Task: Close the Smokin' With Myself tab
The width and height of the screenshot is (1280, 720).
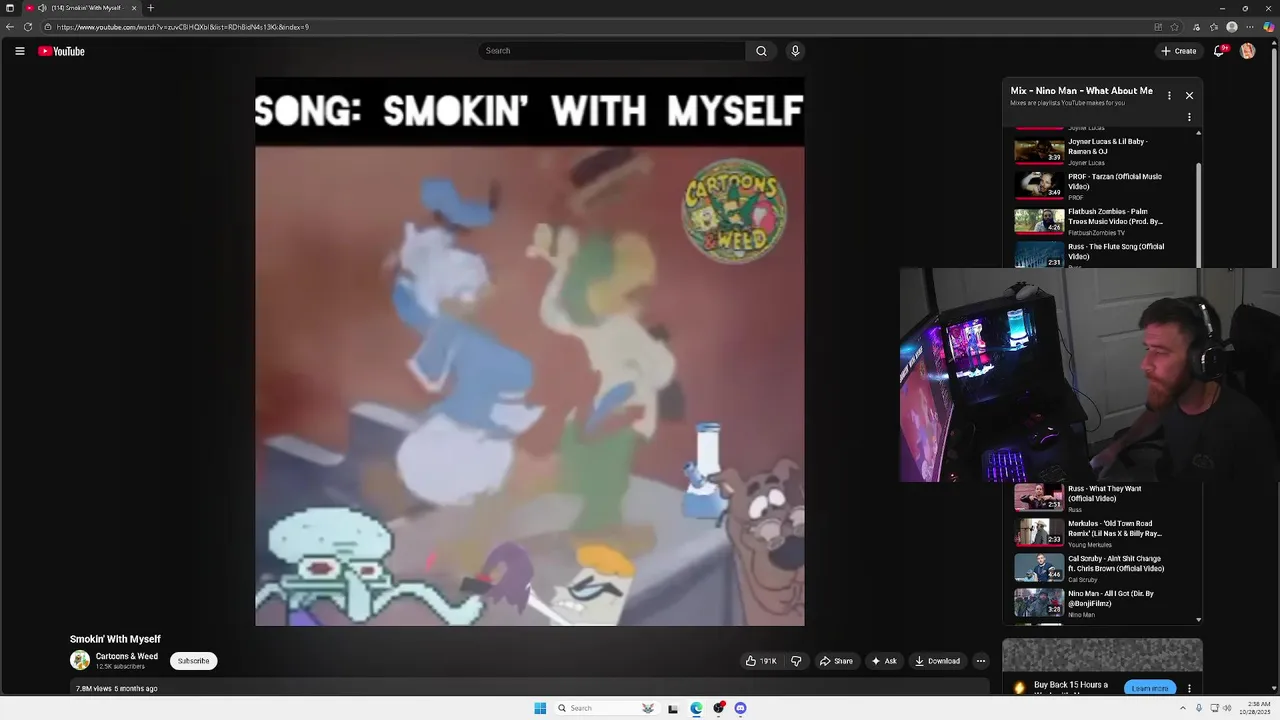Action: (134, 8)
